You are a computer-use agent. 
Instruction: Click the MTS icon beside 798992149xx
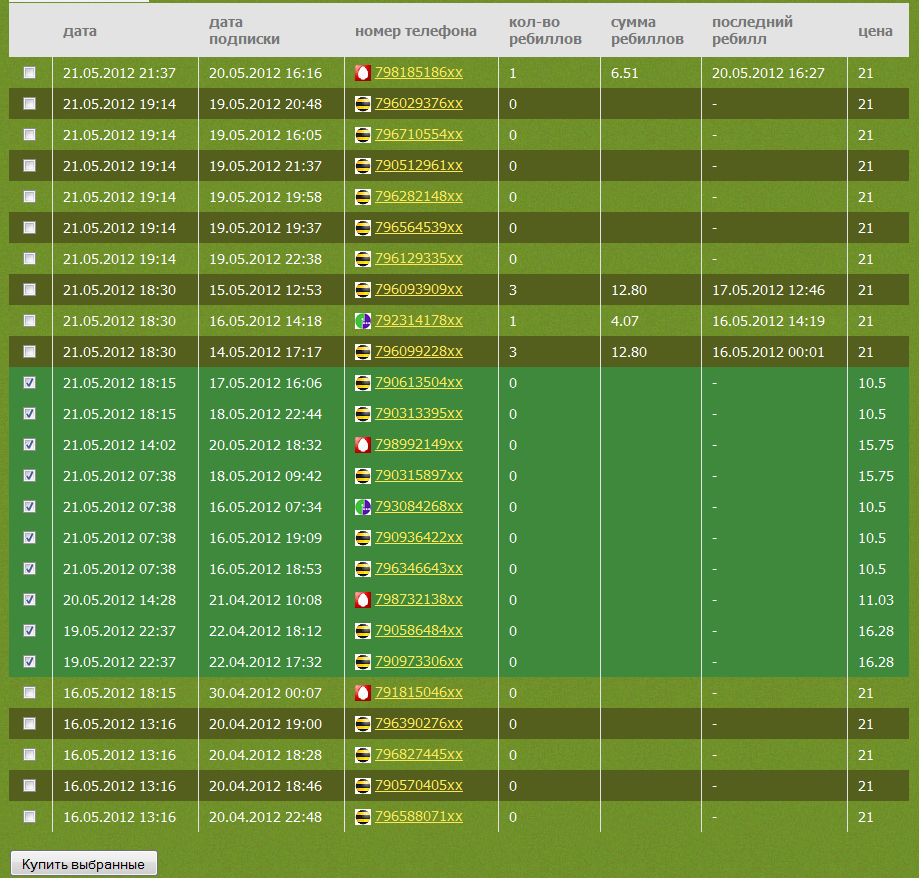pyautogui.click(x=363, y=445)
